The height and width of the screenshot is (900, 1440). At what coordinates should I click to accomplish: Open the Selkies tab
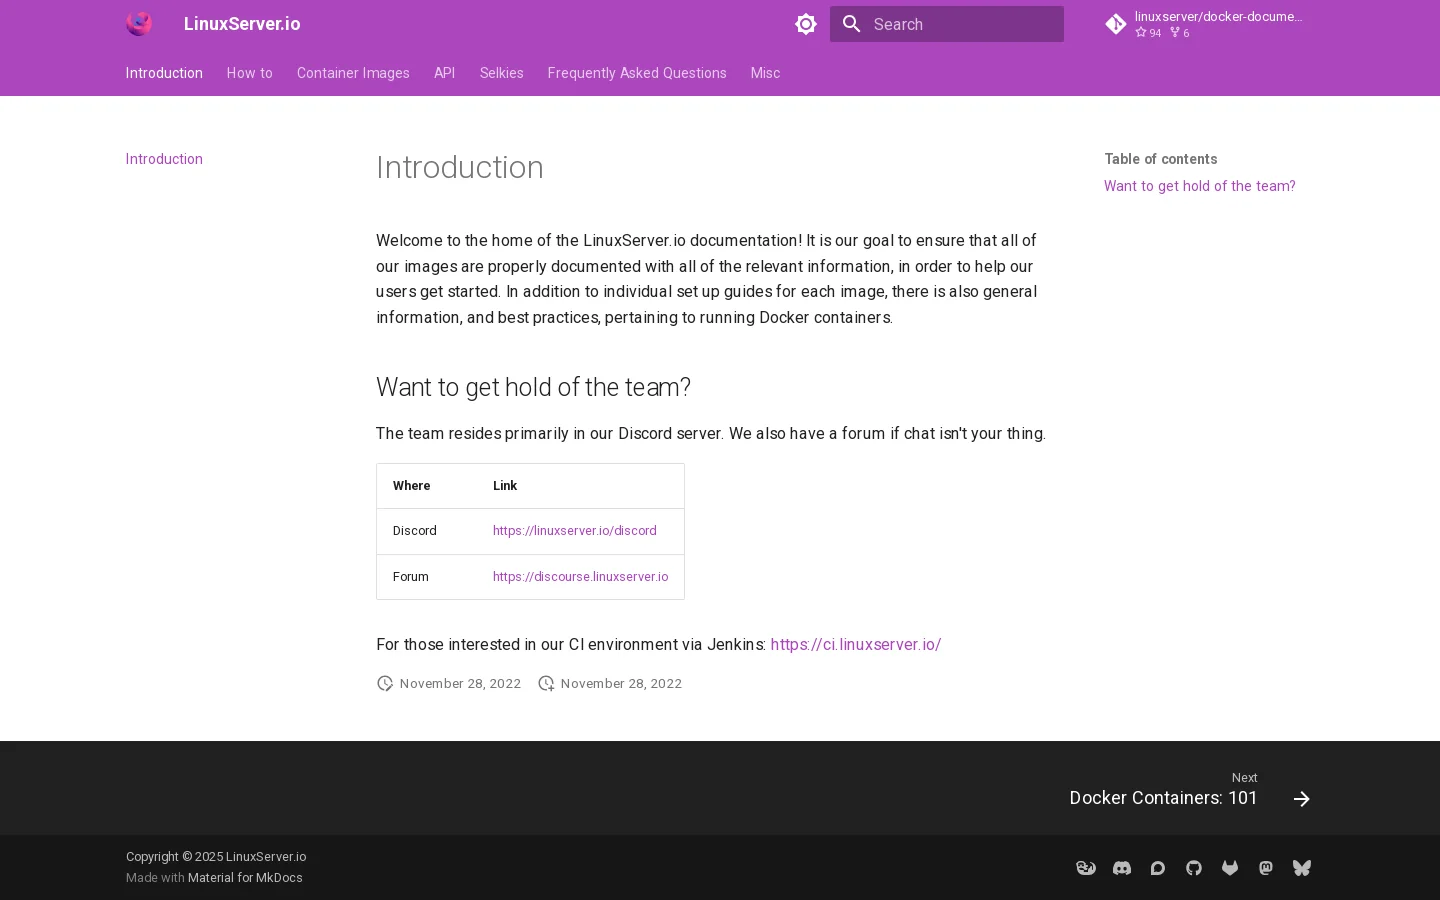coord(502,73)
